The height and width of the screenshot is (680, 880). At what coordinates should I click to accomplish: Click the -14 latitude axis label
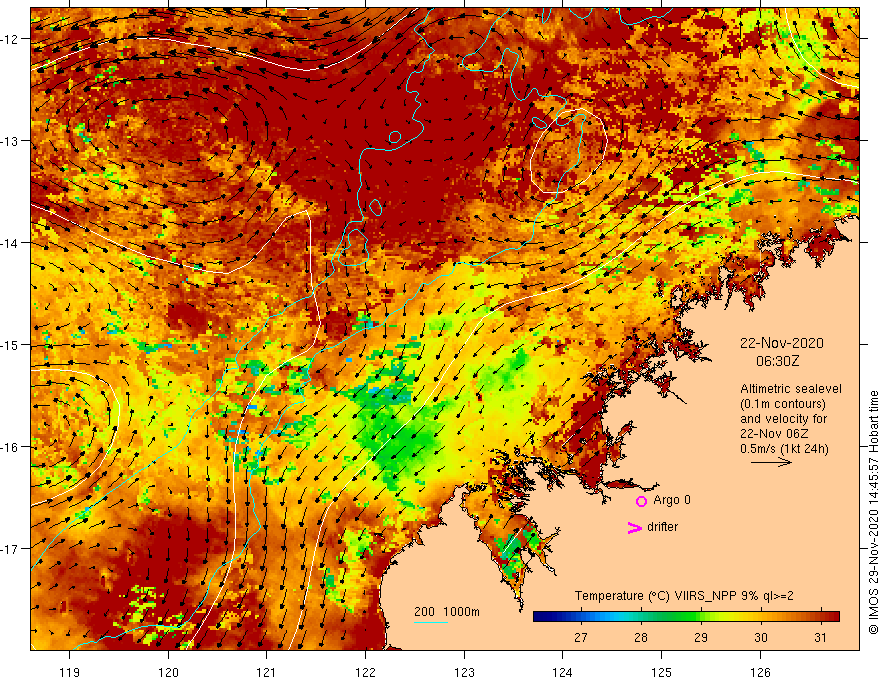pos(10,243)
